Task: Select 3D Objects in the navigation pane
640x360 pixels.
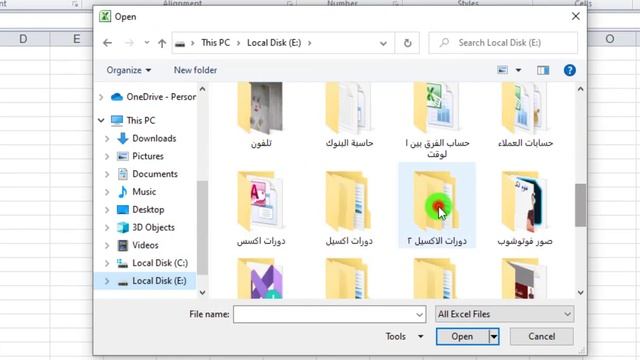Action: coord(146,227)
